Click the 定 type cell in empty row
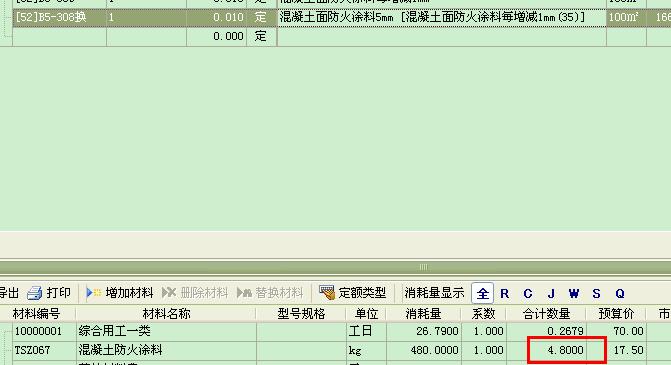This screenshot has width=671, height=365. pyautogui.click(x=261, y=36)
